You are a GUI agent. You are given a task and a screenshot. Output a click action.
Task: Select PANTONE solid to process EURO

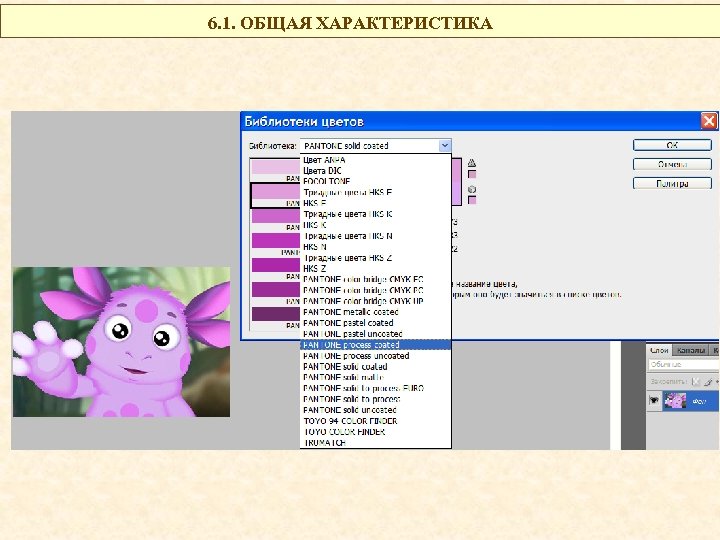pyautogui.click(x=376, y=388)
